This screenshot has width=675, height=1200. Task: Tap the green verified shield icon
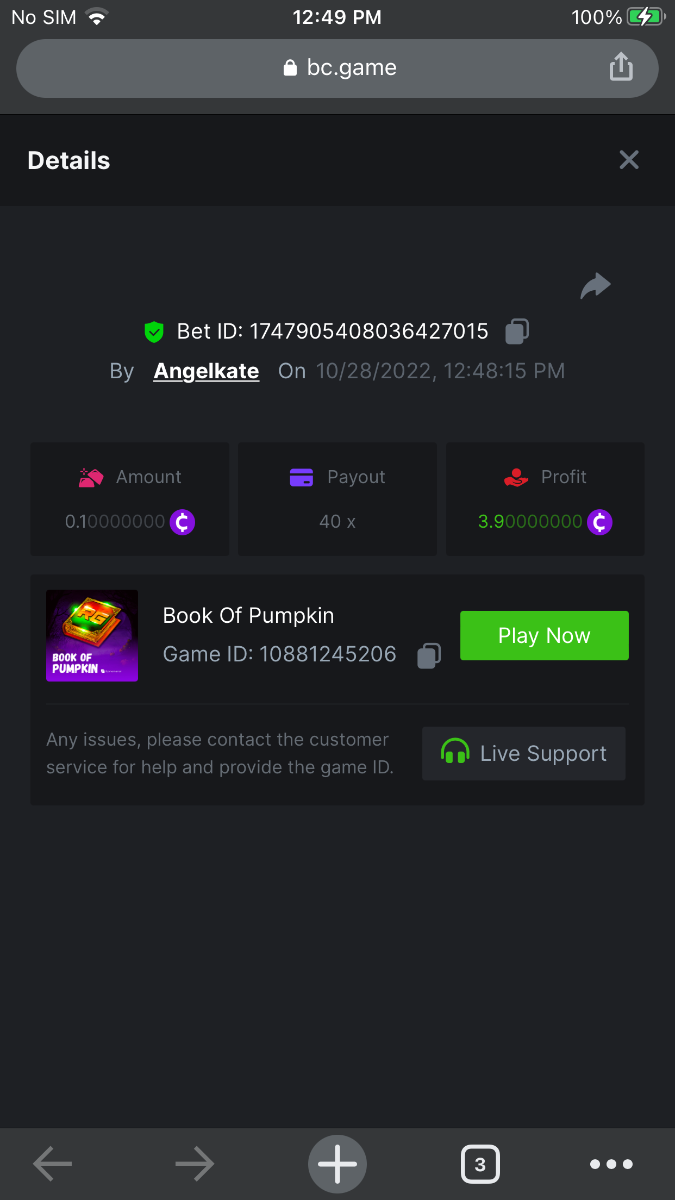tap(154, 332)
